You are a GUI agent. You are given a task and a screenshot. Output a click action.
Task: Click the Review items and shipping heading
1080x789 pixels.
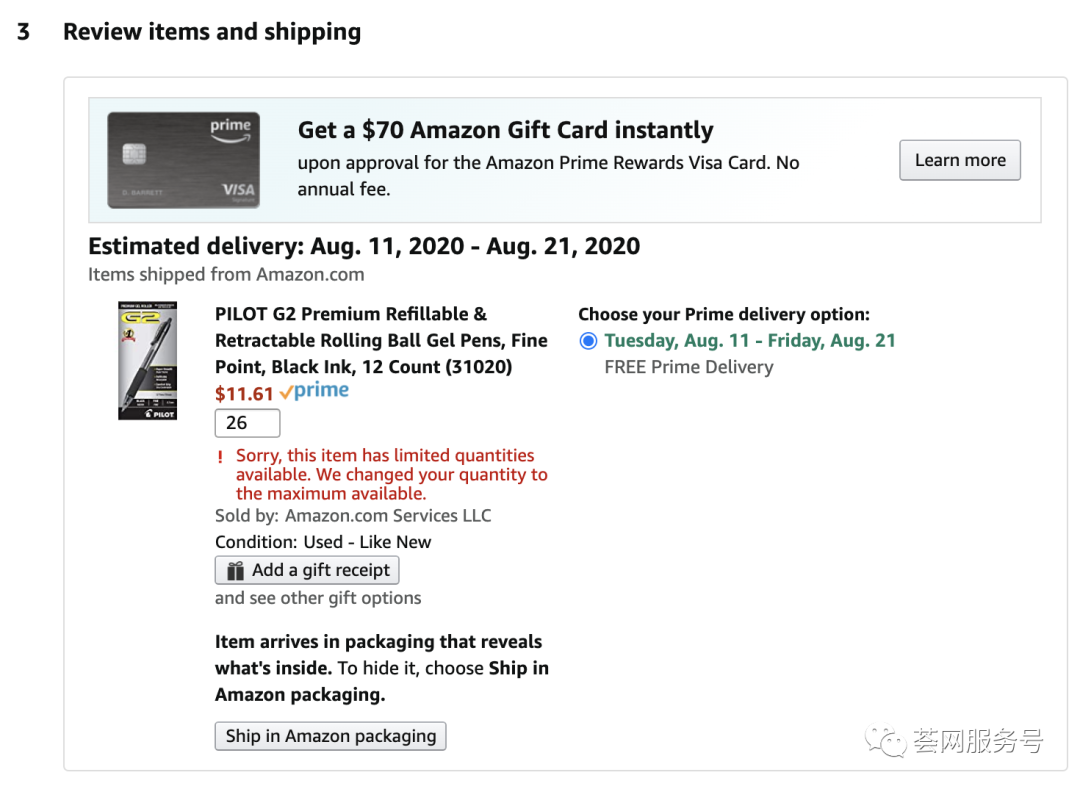coord(212,32)
